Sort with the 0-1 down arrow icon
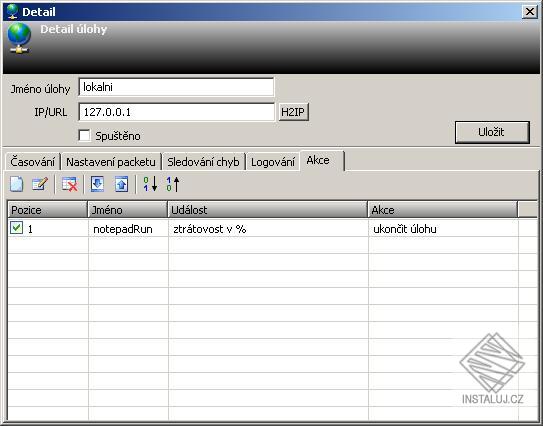 pos(150,184)
